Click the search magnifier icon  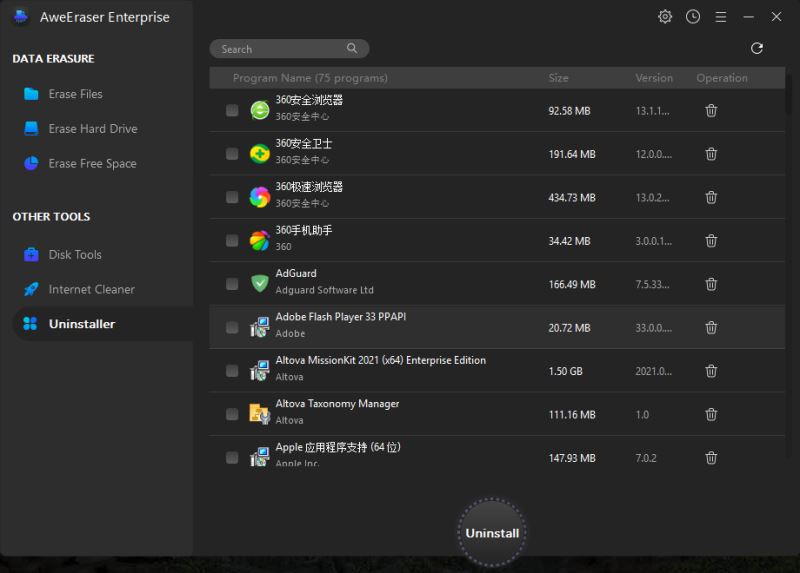point(352,48)
